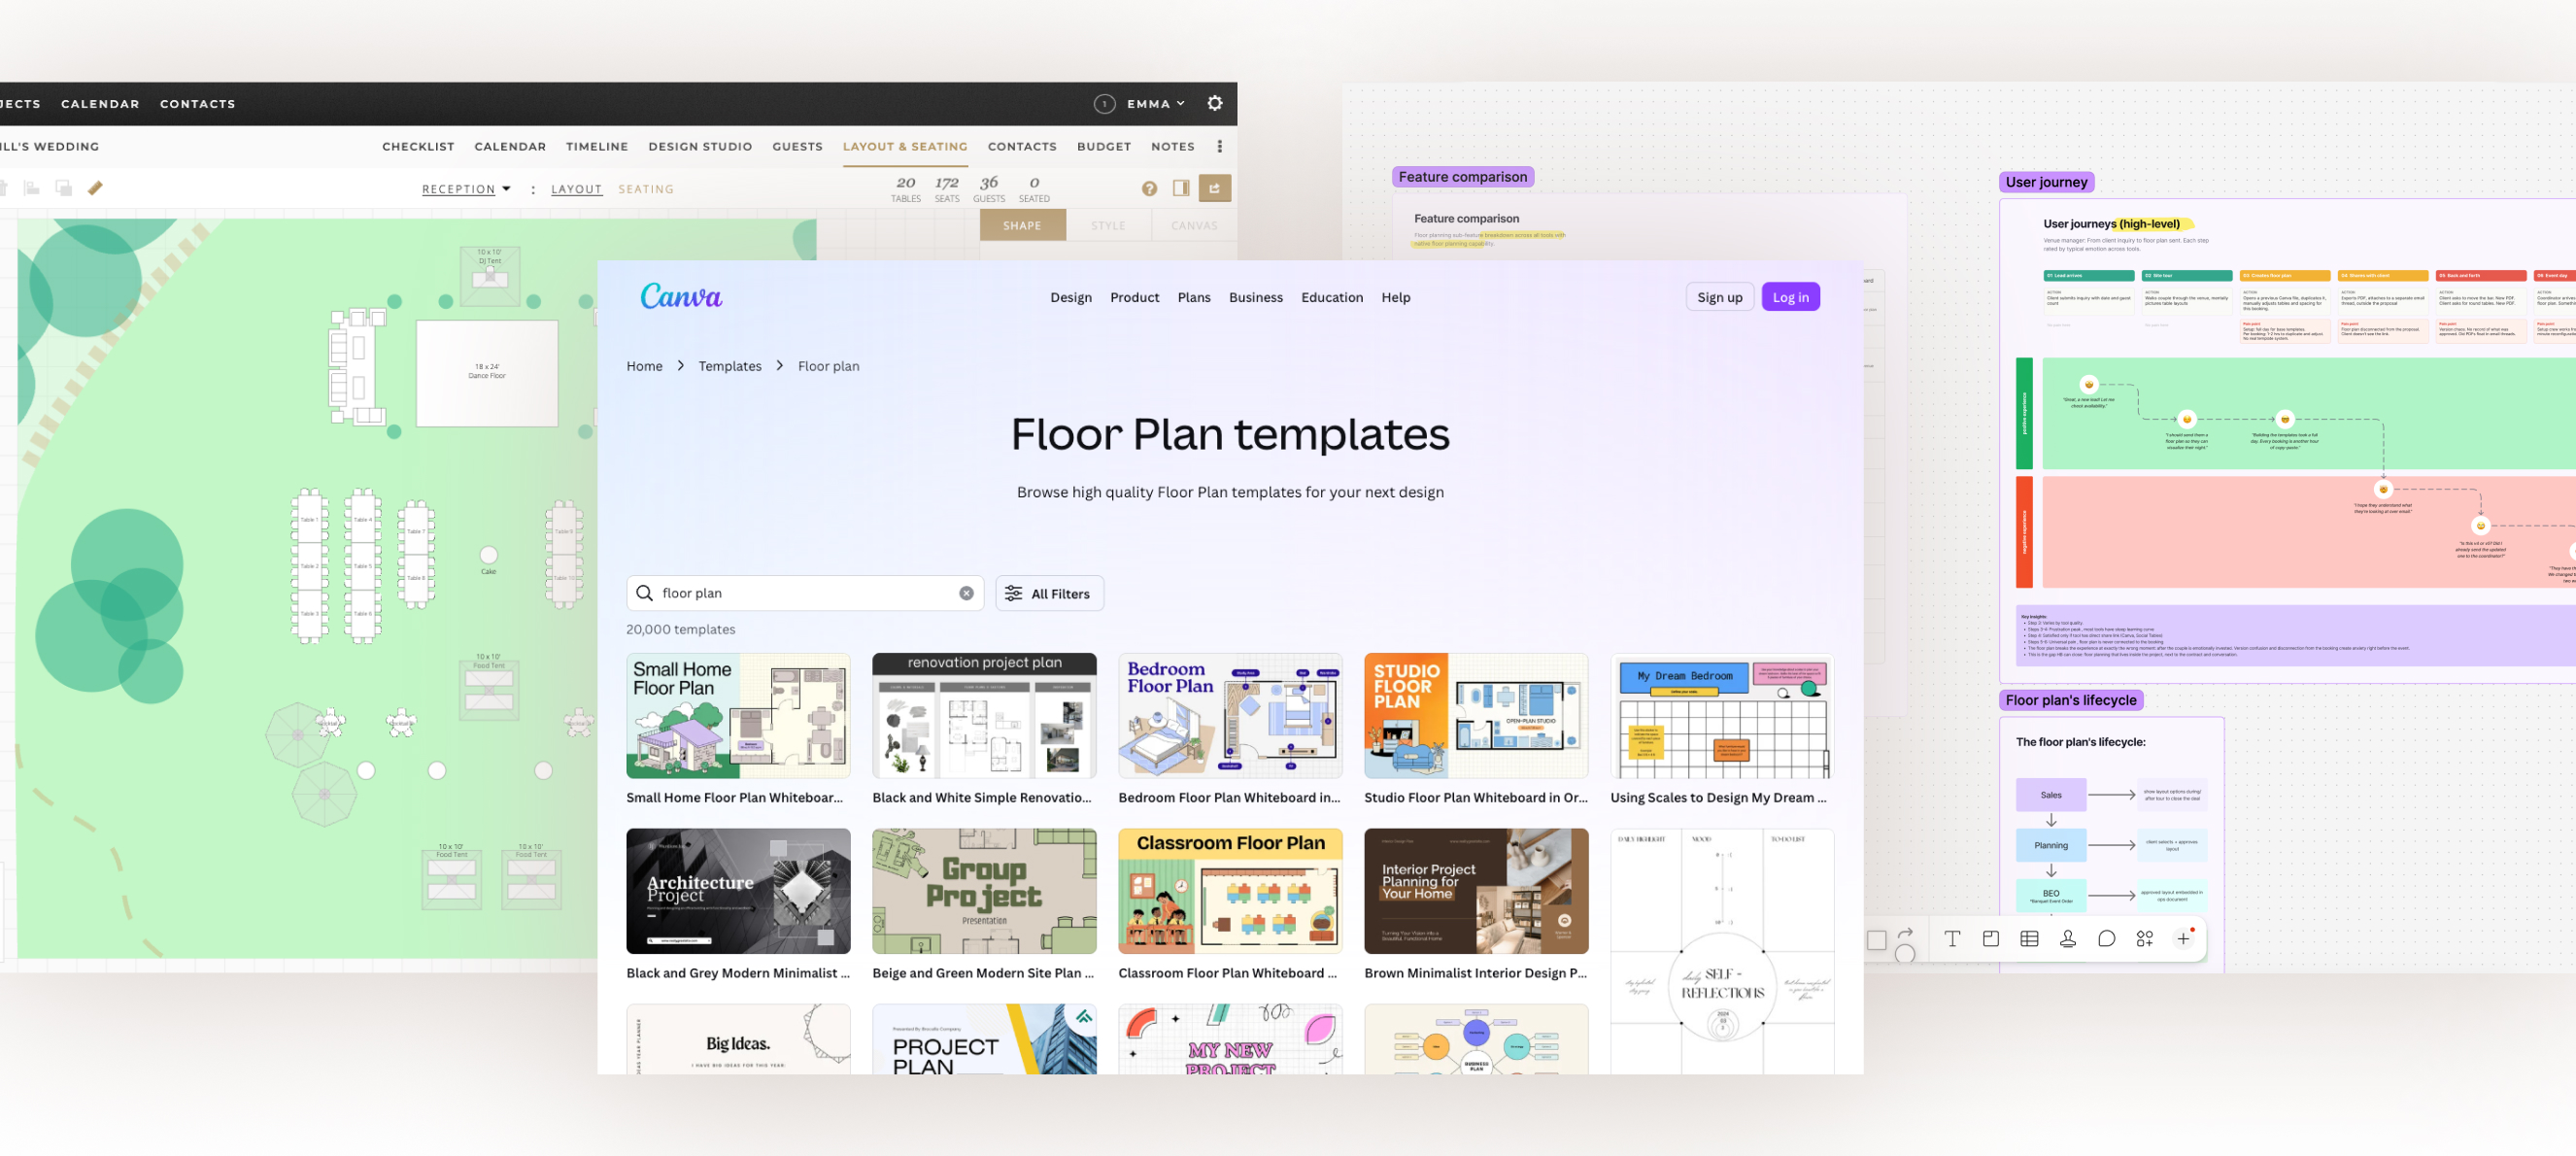Select the stamp tool in whiteboard toolbar
The height and width of the screenshot is (1156, 2576).
[x=2068, y=939]
